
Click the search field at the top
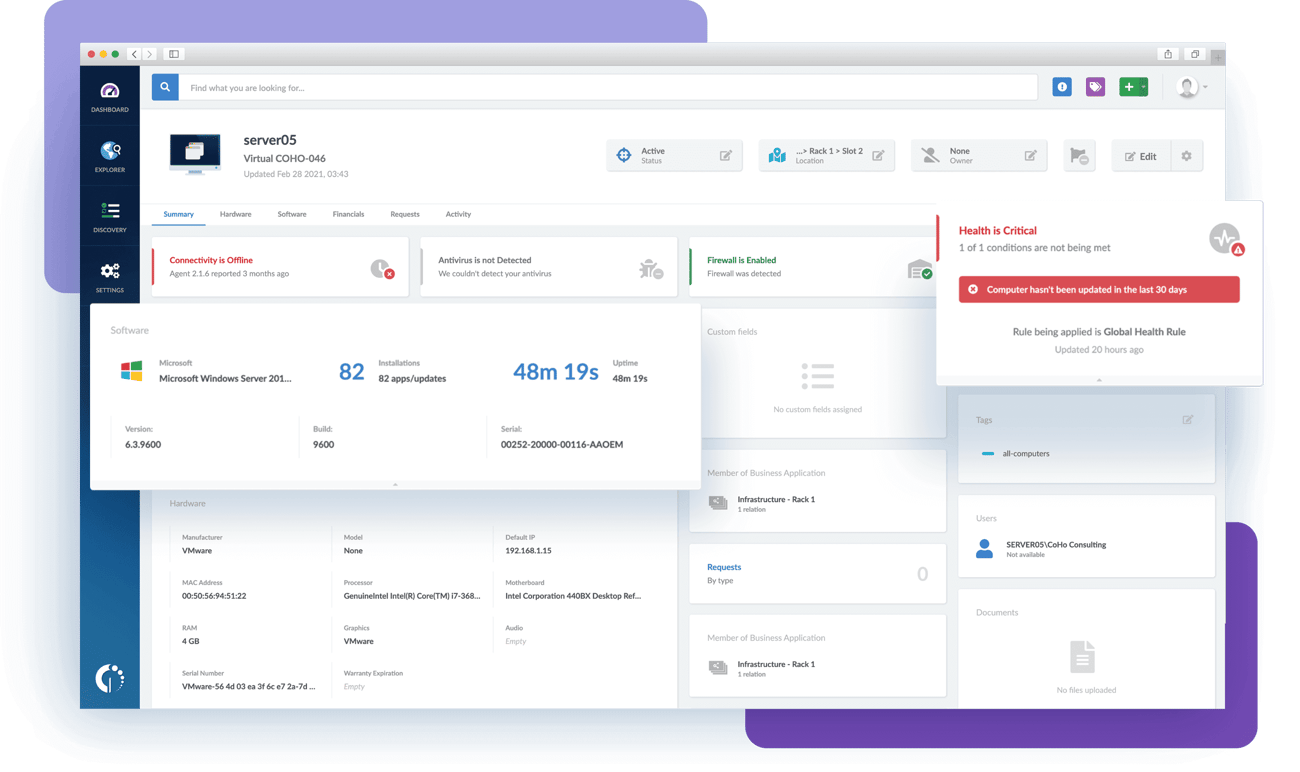pos(600,87)
